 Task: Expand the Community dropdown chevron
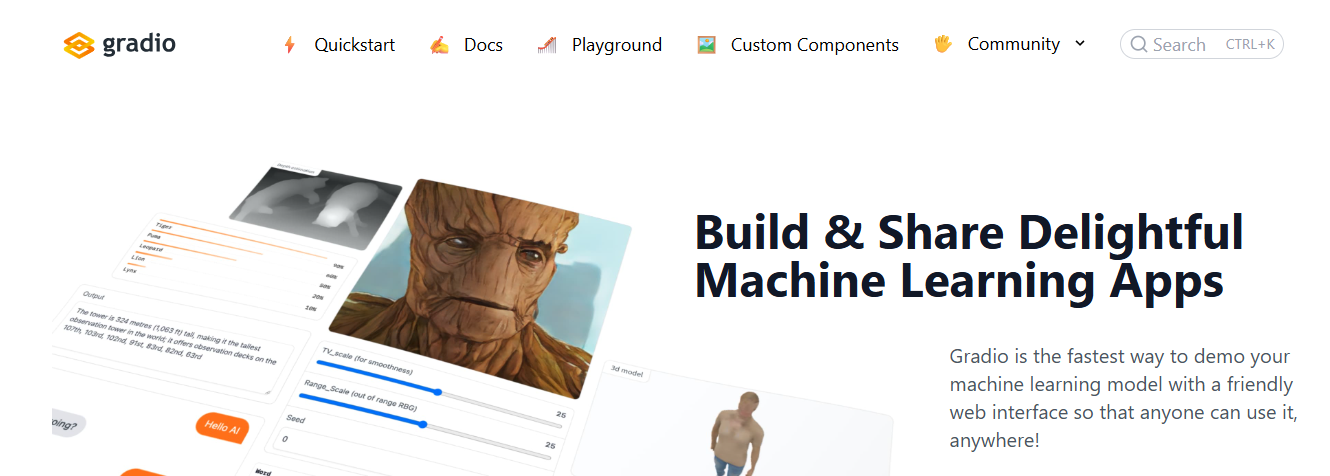tap(1080, 44)
